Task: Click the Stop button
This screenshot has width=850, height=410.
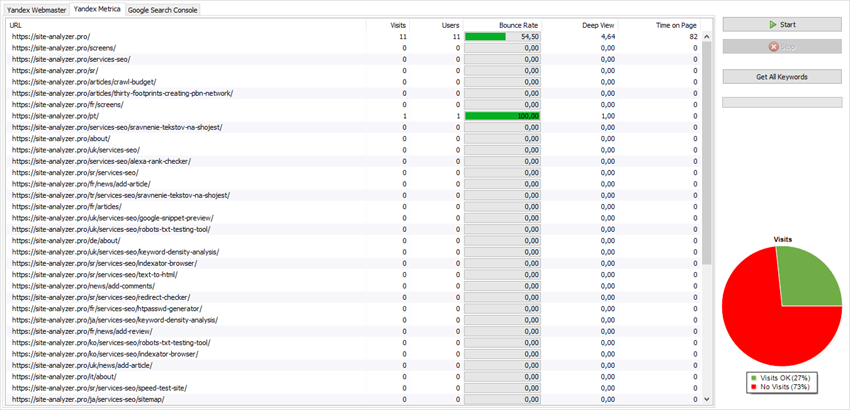Action: pyautogui.click(x=782, y=47)
